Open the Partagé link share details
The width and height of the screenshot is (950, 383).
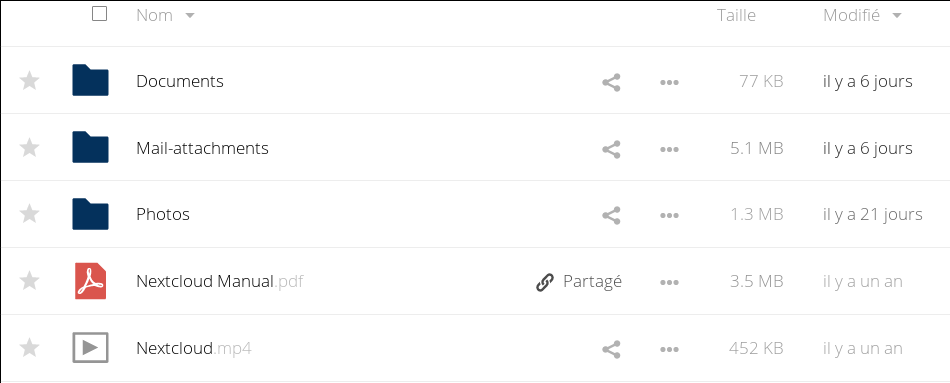579,282
